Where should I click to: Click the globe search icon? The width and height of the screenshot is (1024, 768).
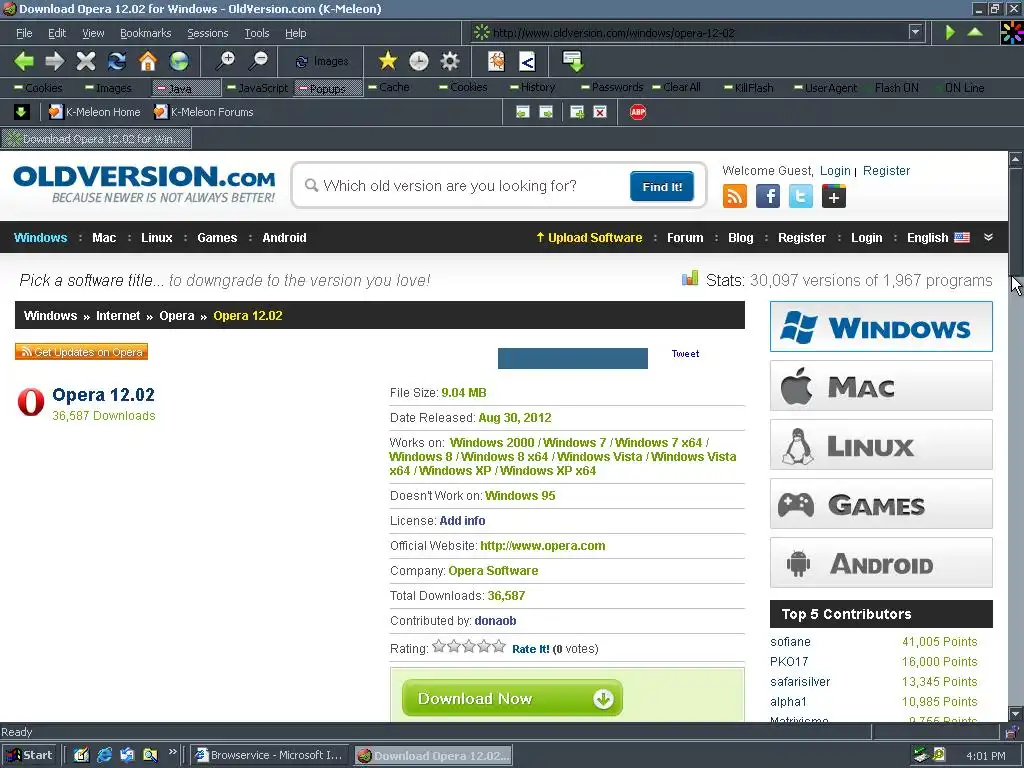click(x=179, y=61)
